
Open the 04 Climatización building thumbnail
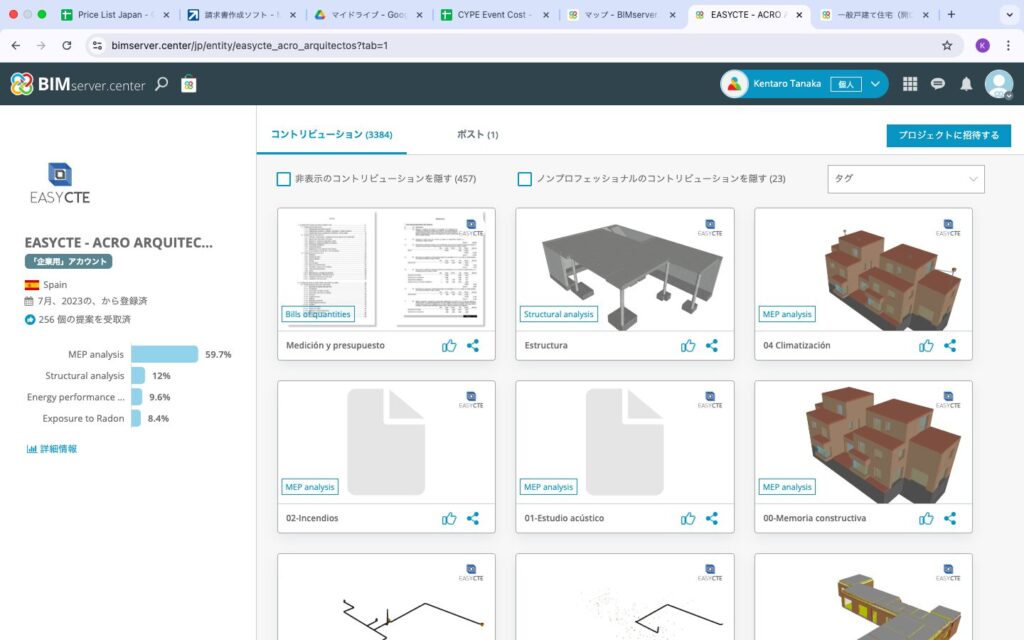tap(863, 270)
